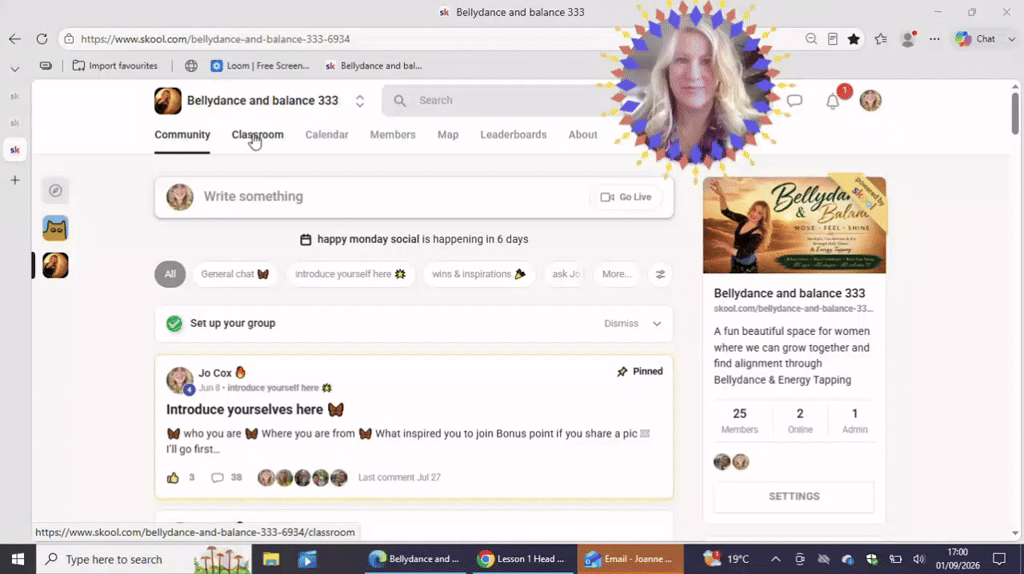Image resolution: width=1024 pixels, height=574 pixels.
Task: Open the Map tab
Action: tap(448, 135)
